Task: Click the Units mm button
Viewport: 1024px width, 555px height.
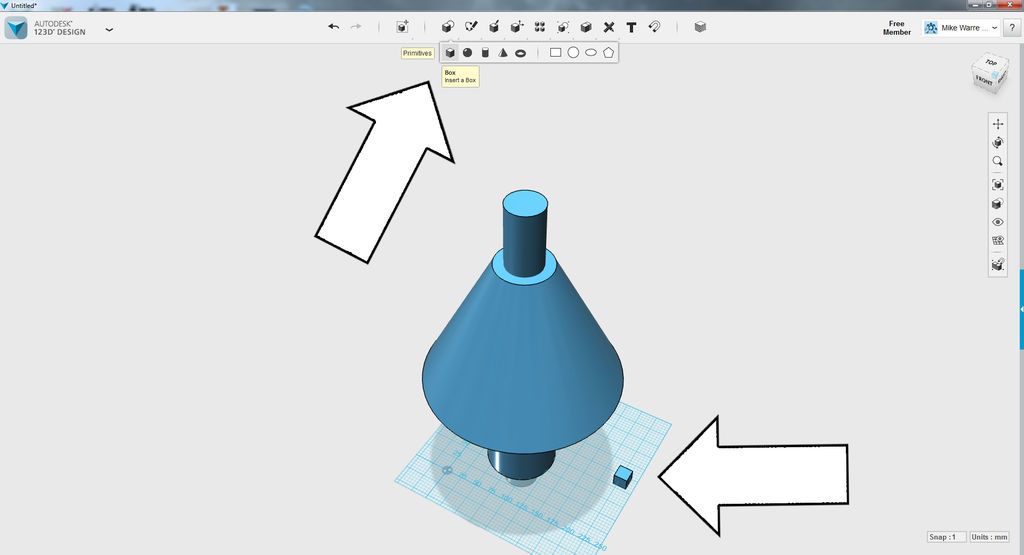Action: click(989, 537)
